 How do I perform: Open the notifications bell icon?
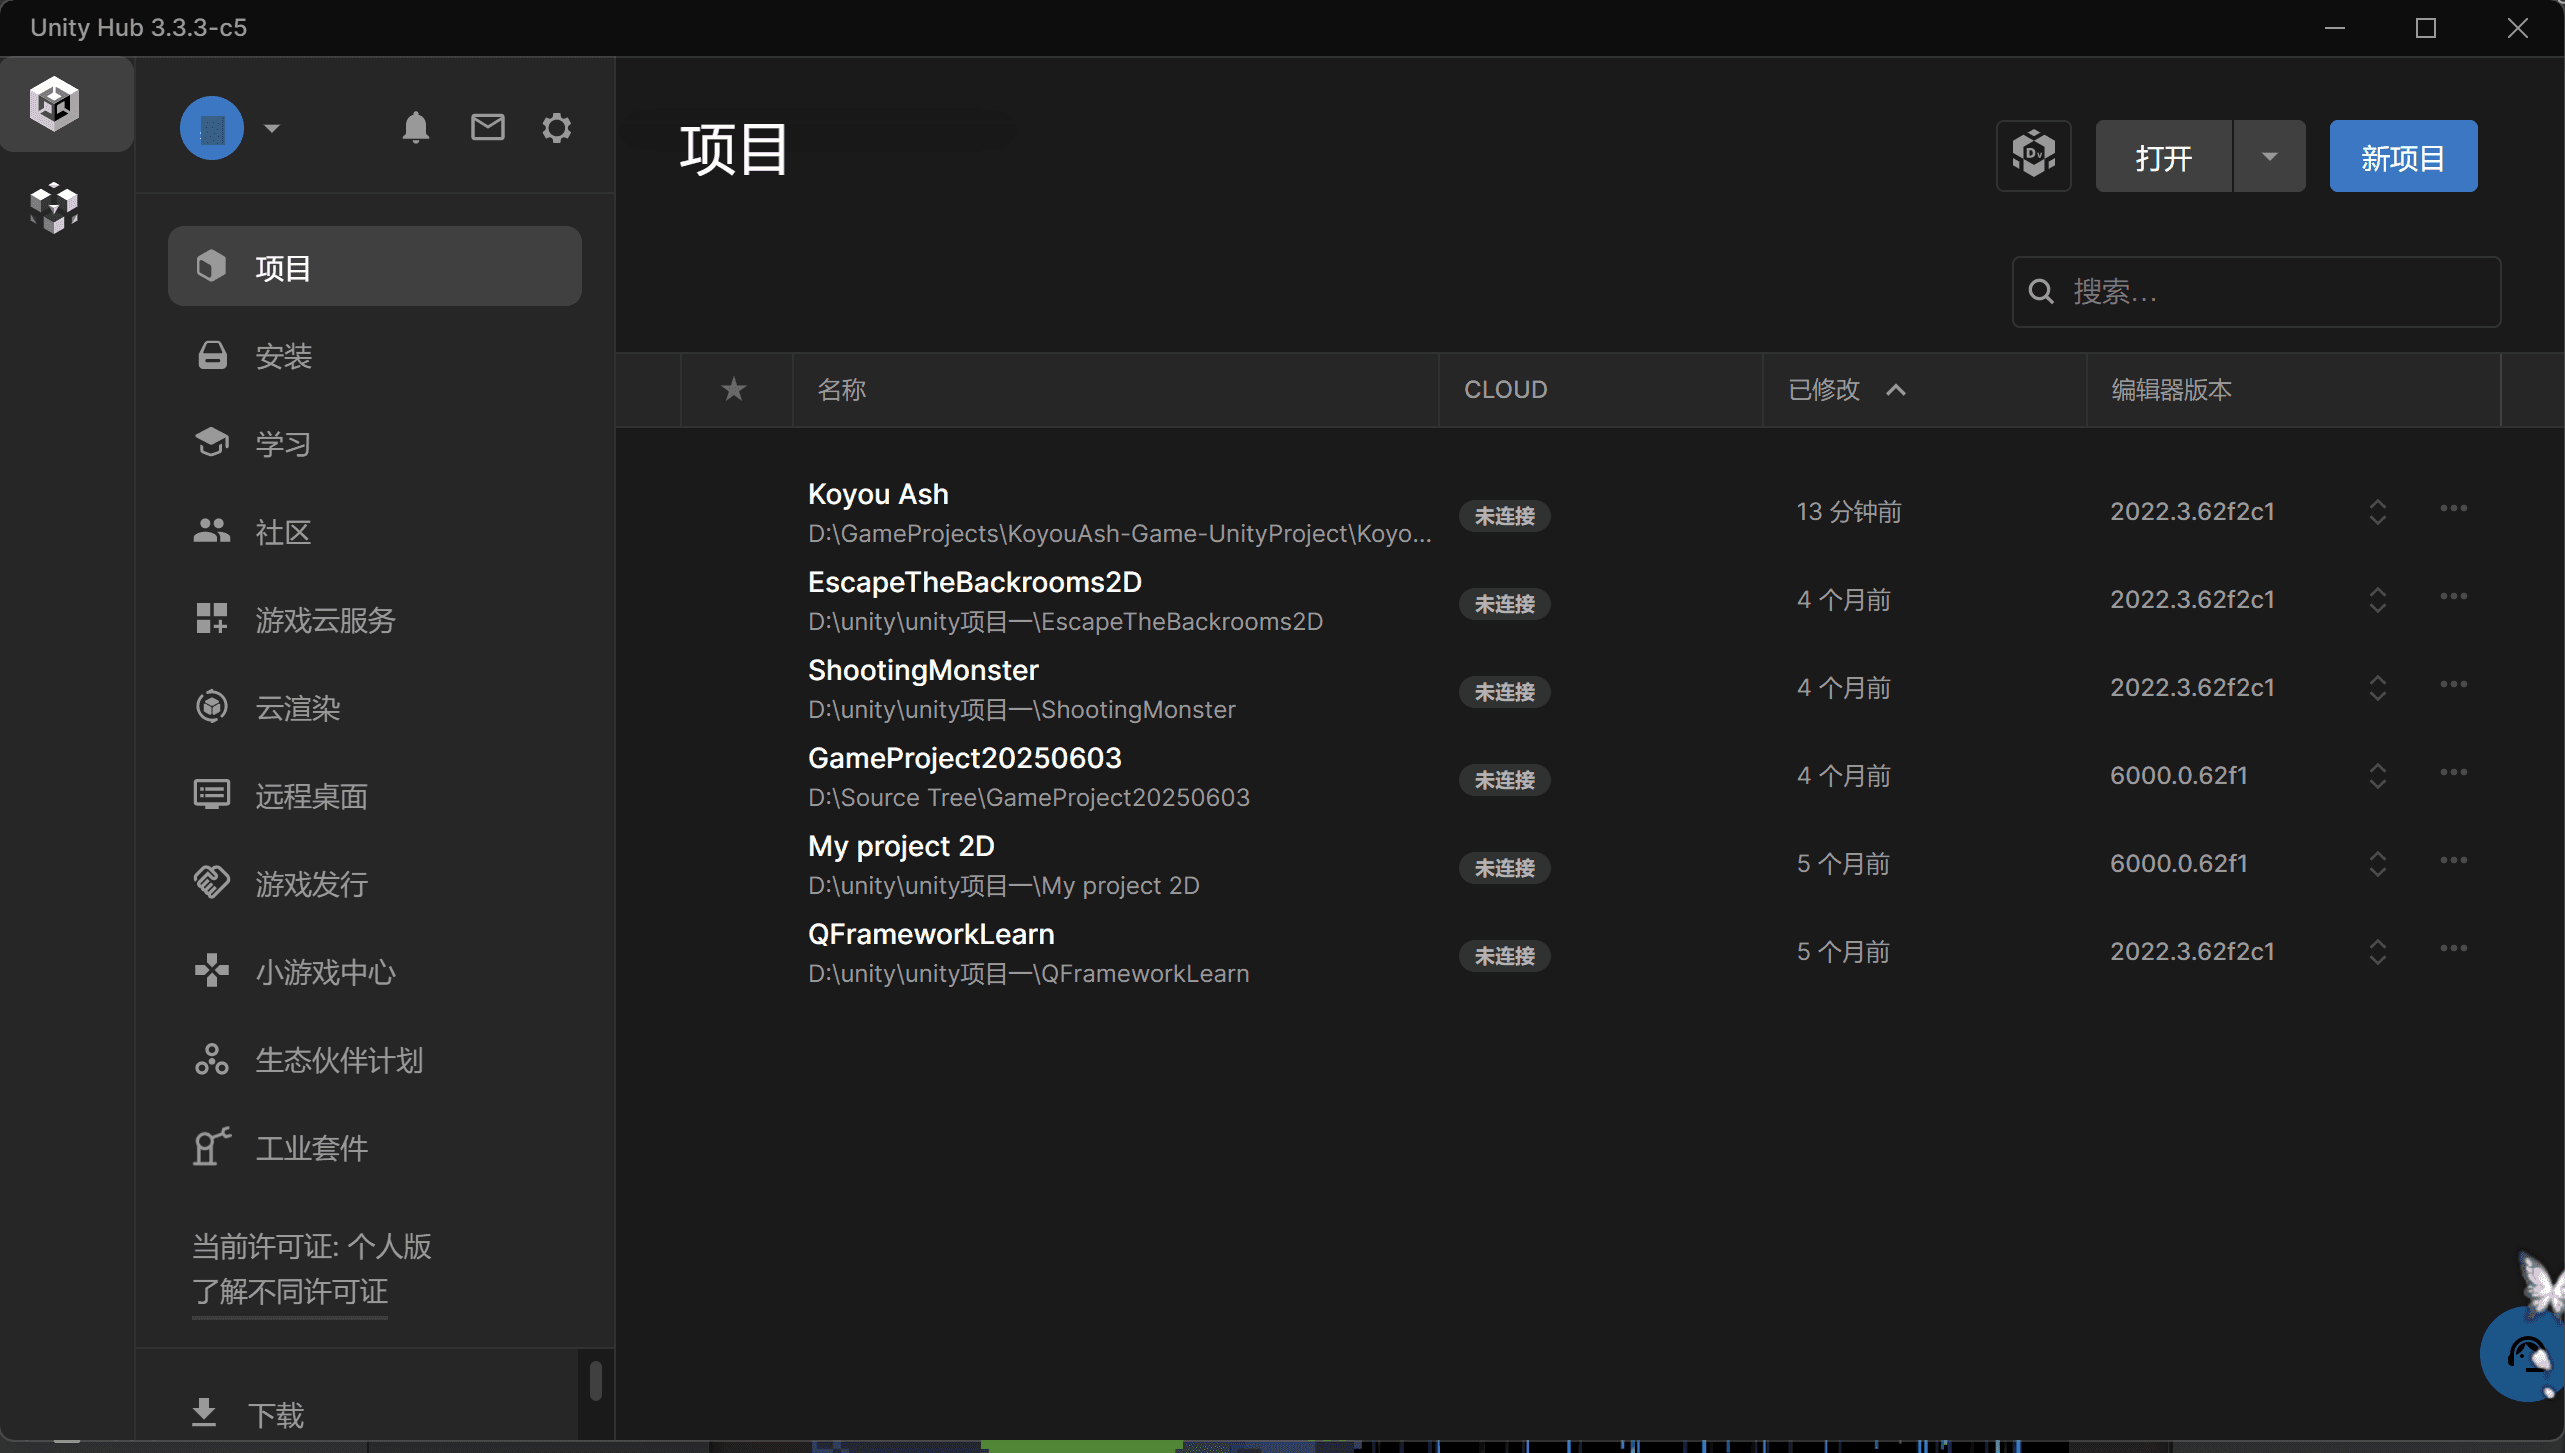[416, 128]
